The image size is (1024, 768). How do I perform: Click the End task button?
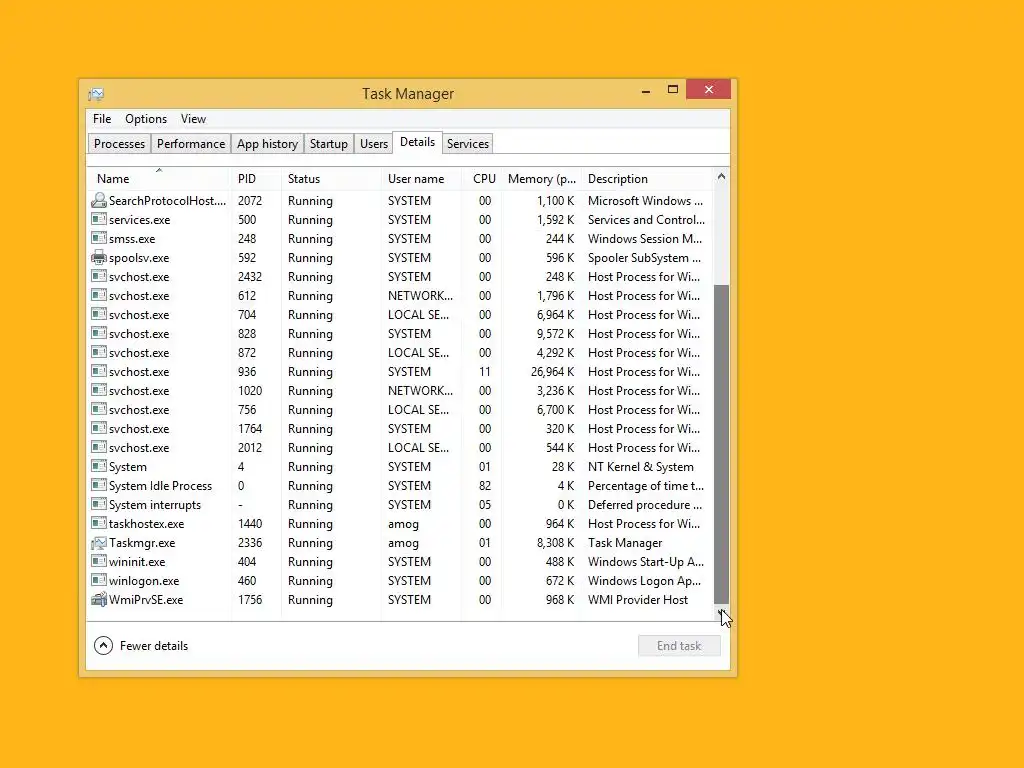click(679, 646)
